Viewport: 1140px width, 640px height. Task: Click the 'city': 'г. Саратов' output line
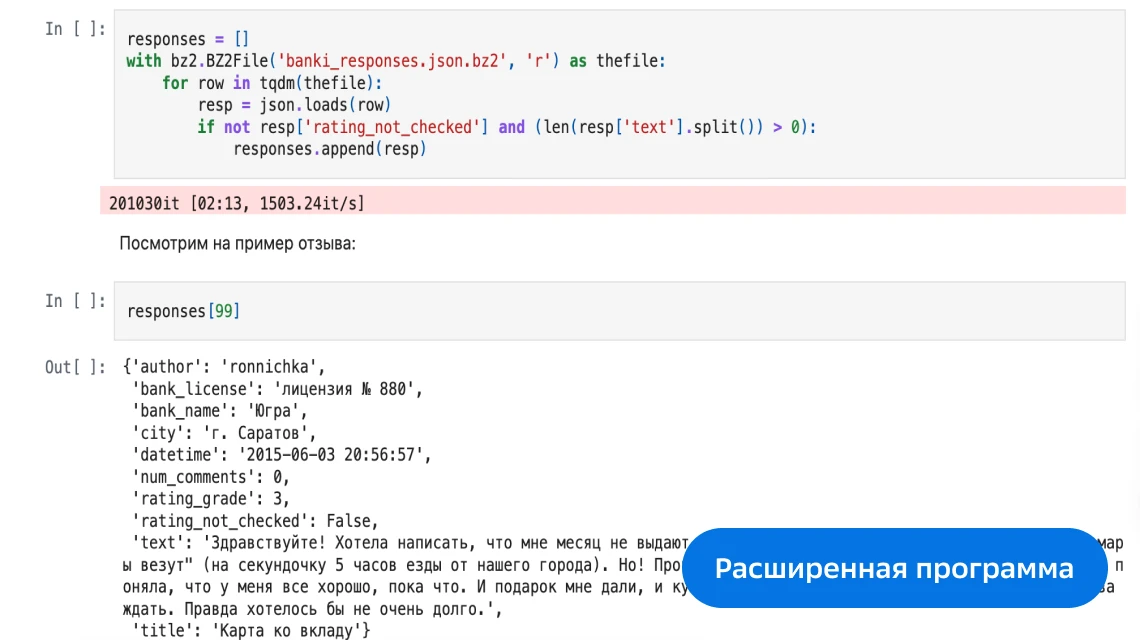tap(225, 433)
